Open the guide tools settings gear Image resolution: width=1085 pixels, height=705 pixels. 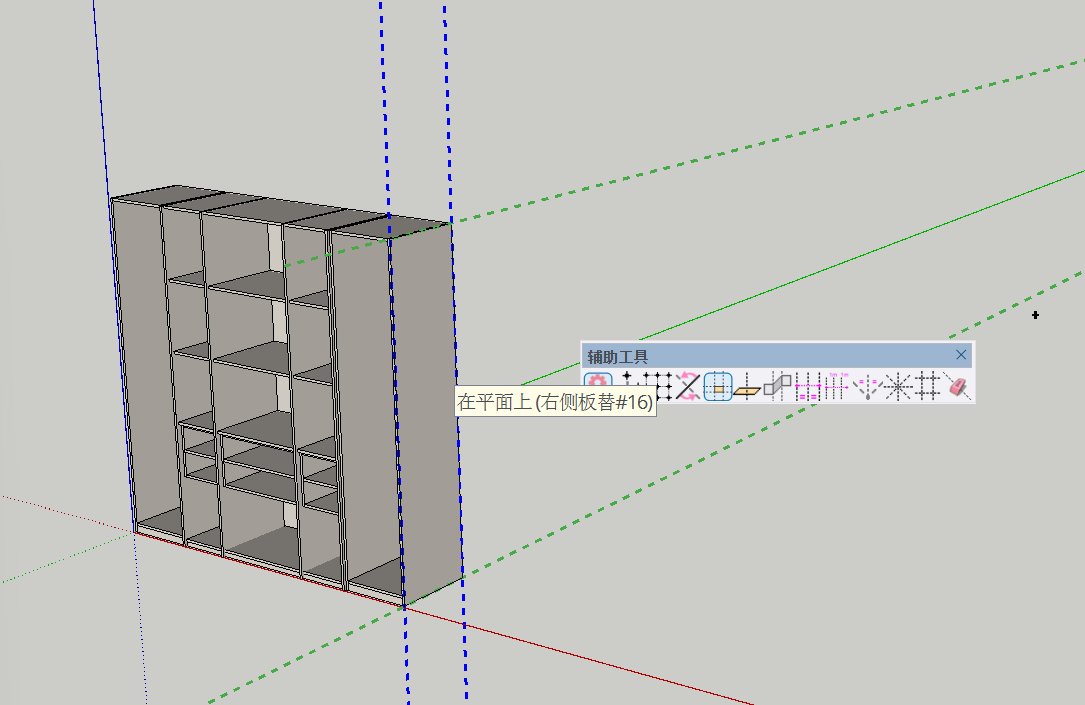598,386
